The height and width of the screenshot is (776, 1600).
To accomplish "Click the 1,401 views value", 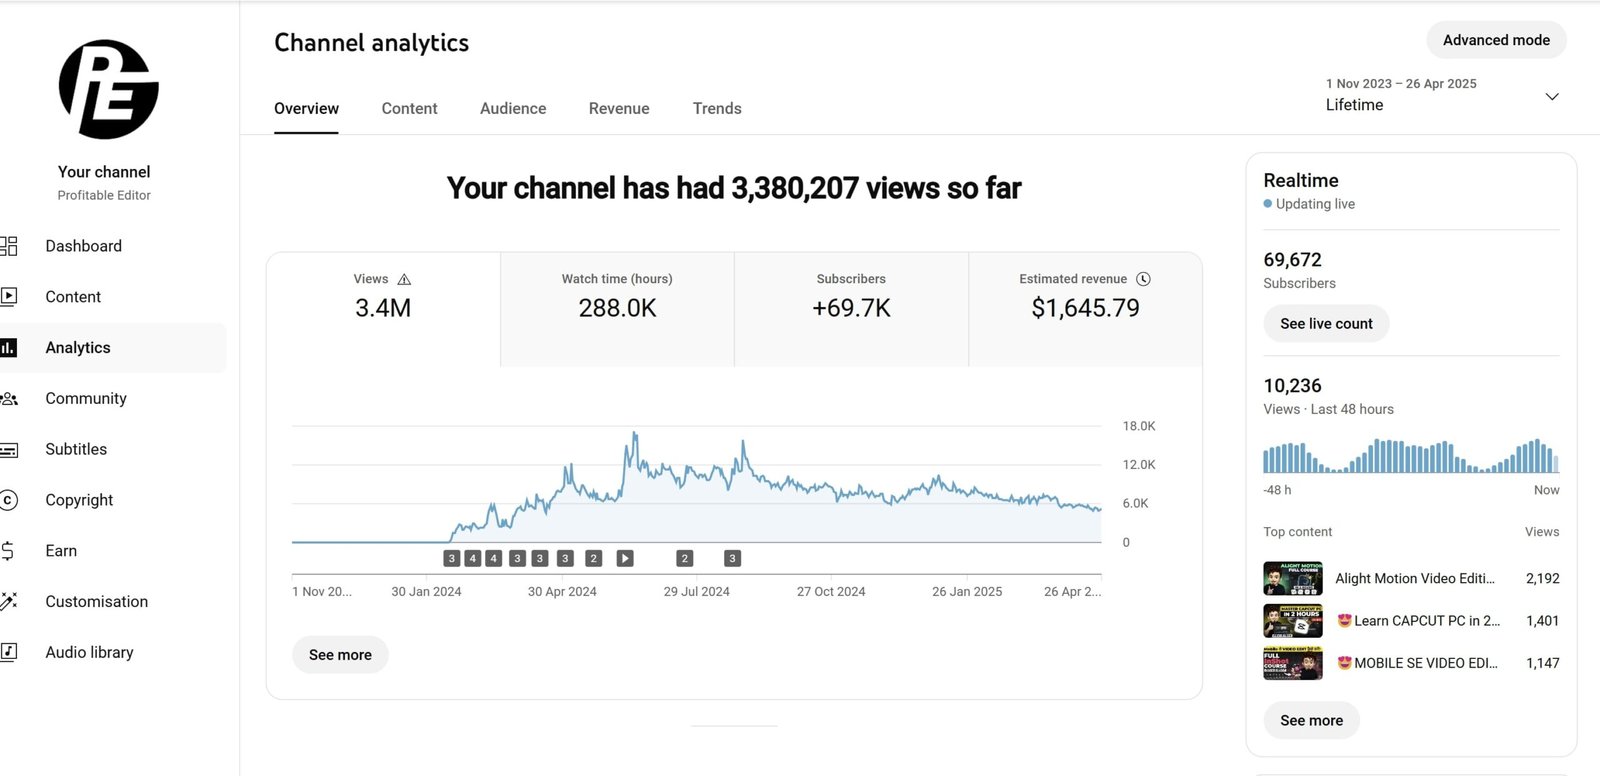I will pyautogui.click(x=1542, y=621).
